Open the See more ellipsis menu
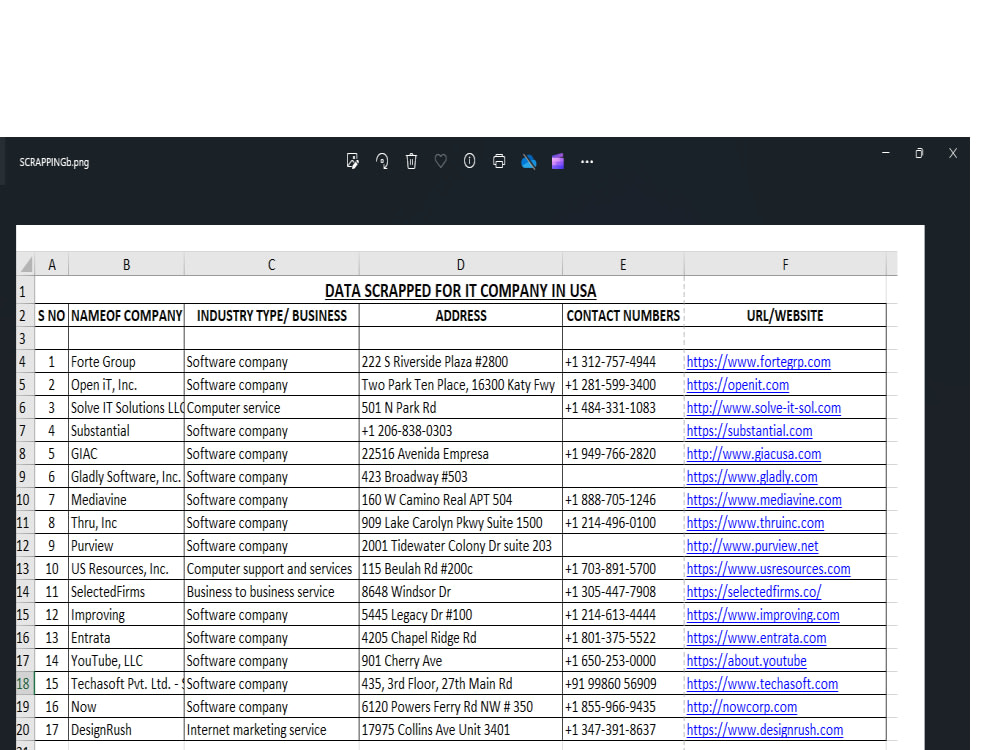 click(586, 161)
